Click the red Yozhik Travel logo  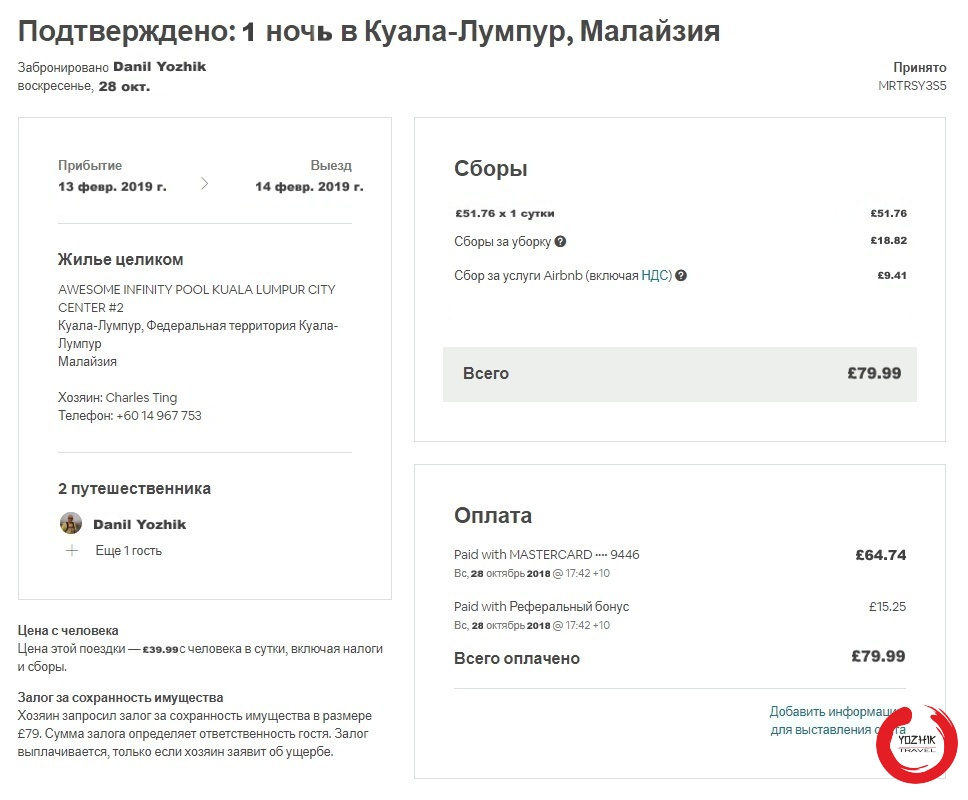pos(916,743)
